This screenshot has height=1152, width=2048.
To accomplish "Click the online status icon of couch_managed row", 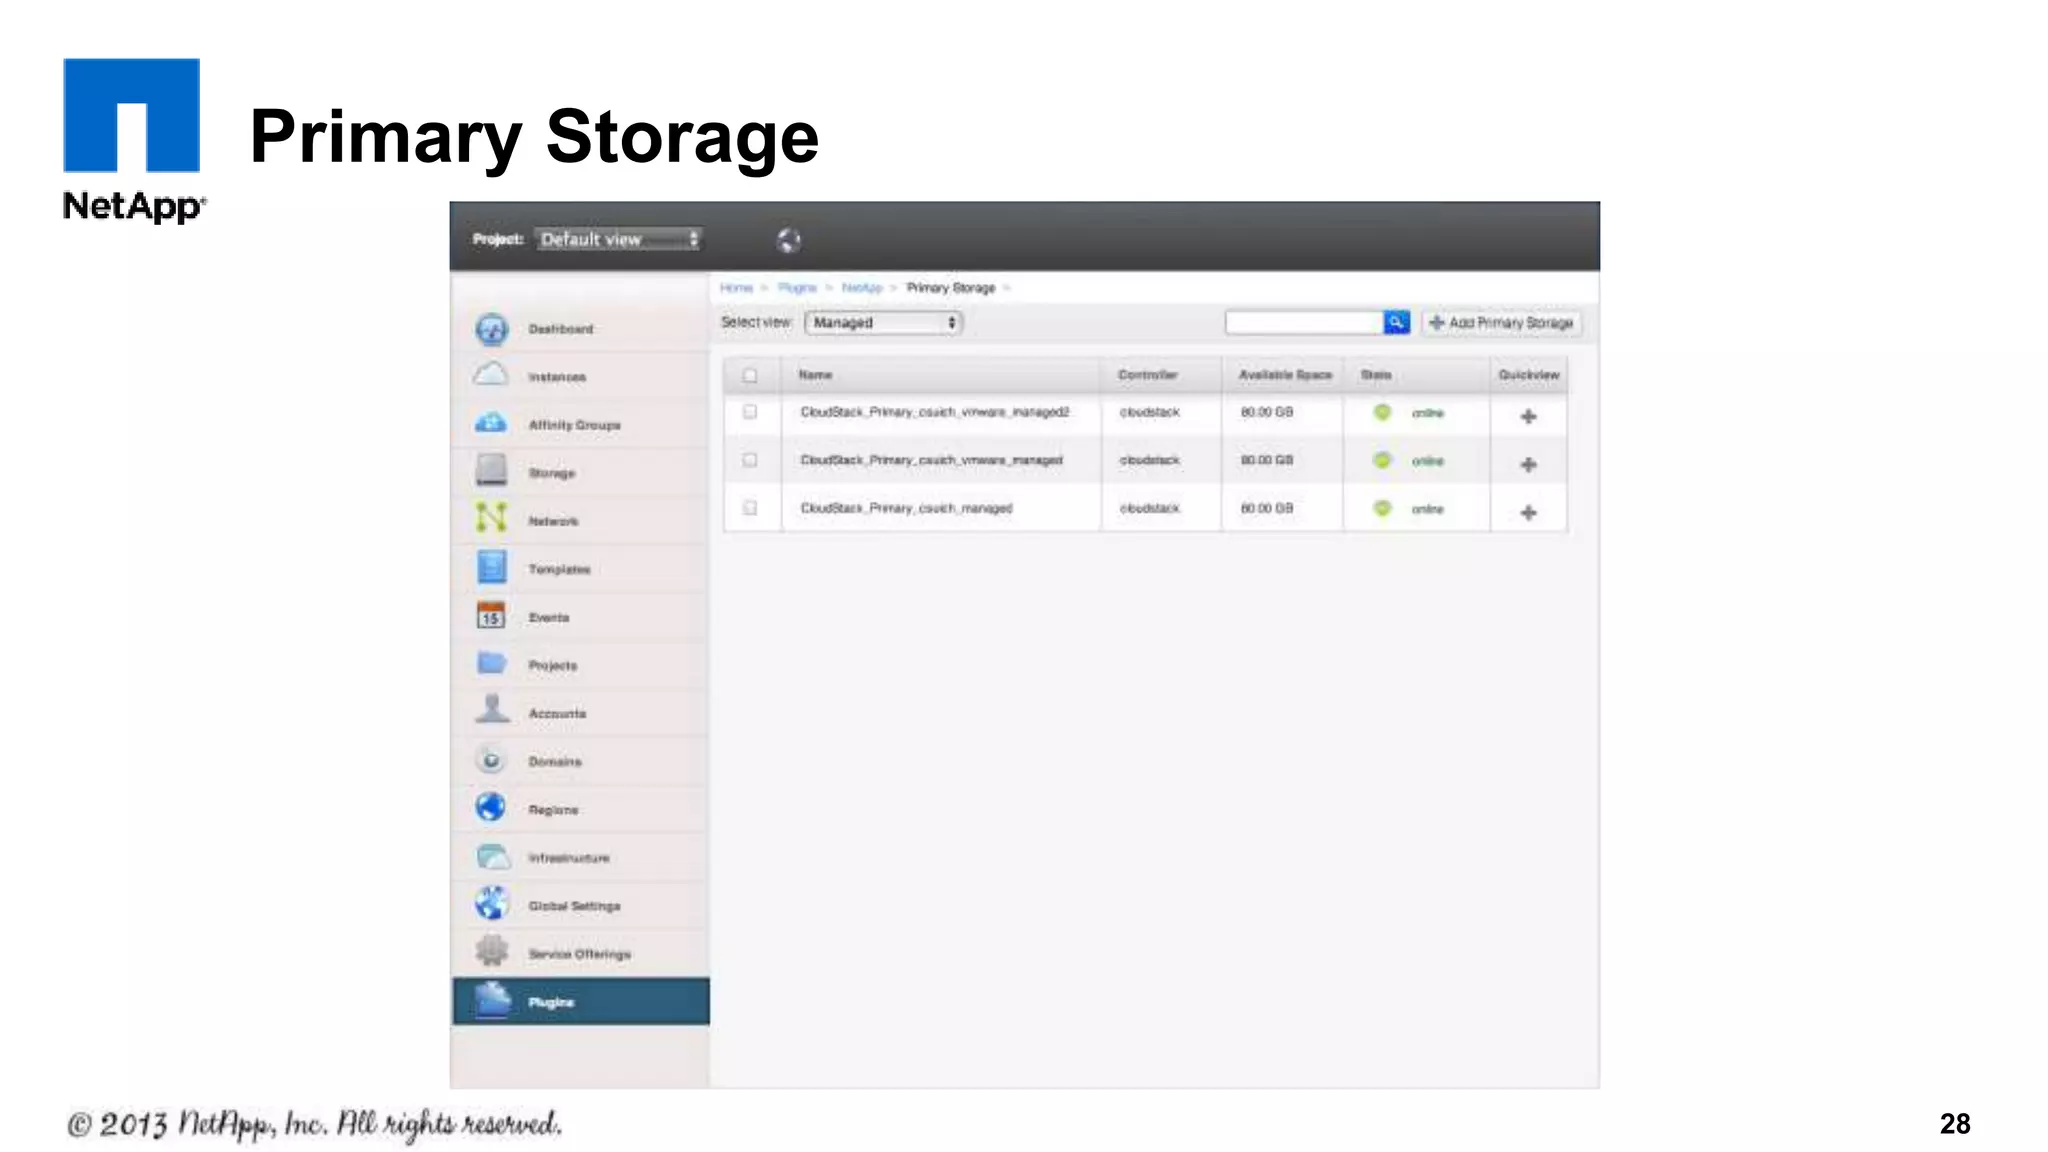I will pos(1382,508).
